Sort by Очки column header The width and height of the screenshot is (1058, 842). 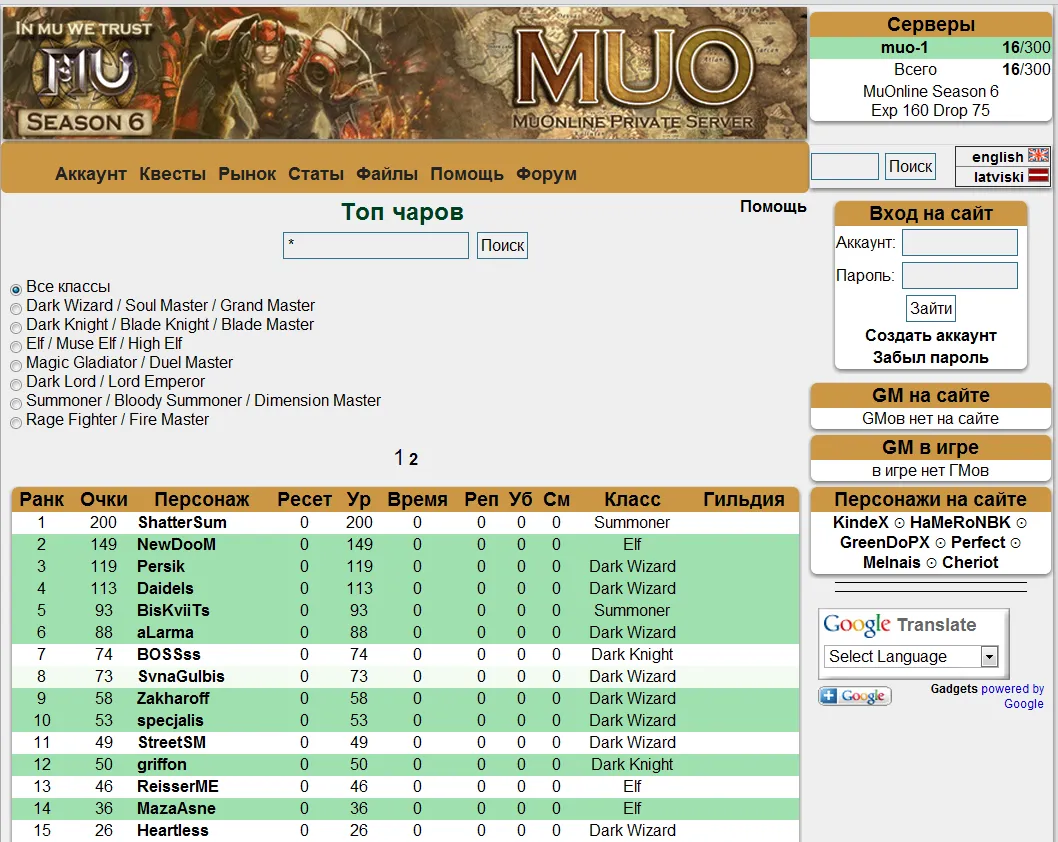tap(104, 499)
